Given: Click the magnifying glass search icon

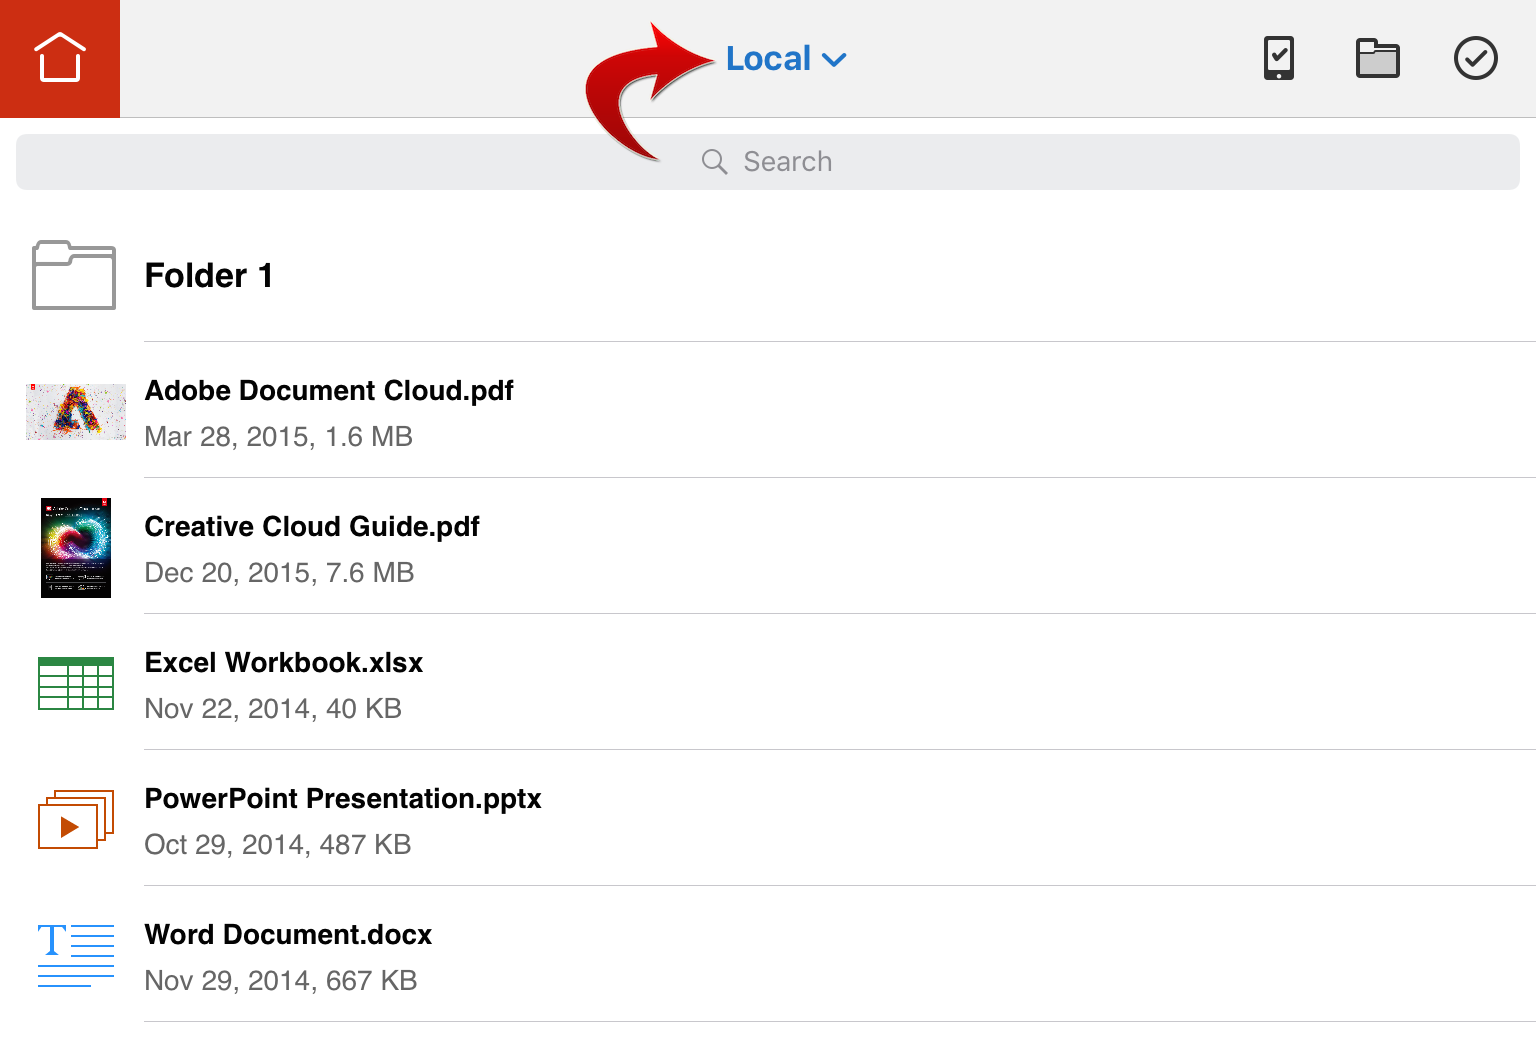Looking at the screenshot, I should pos(714,162).
